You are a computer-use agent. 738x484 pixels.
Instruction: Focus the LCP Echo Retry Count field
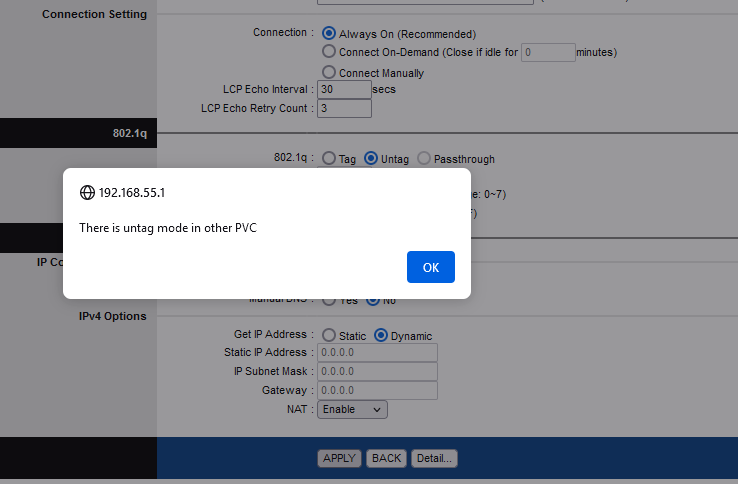click(x=344, y=108)
